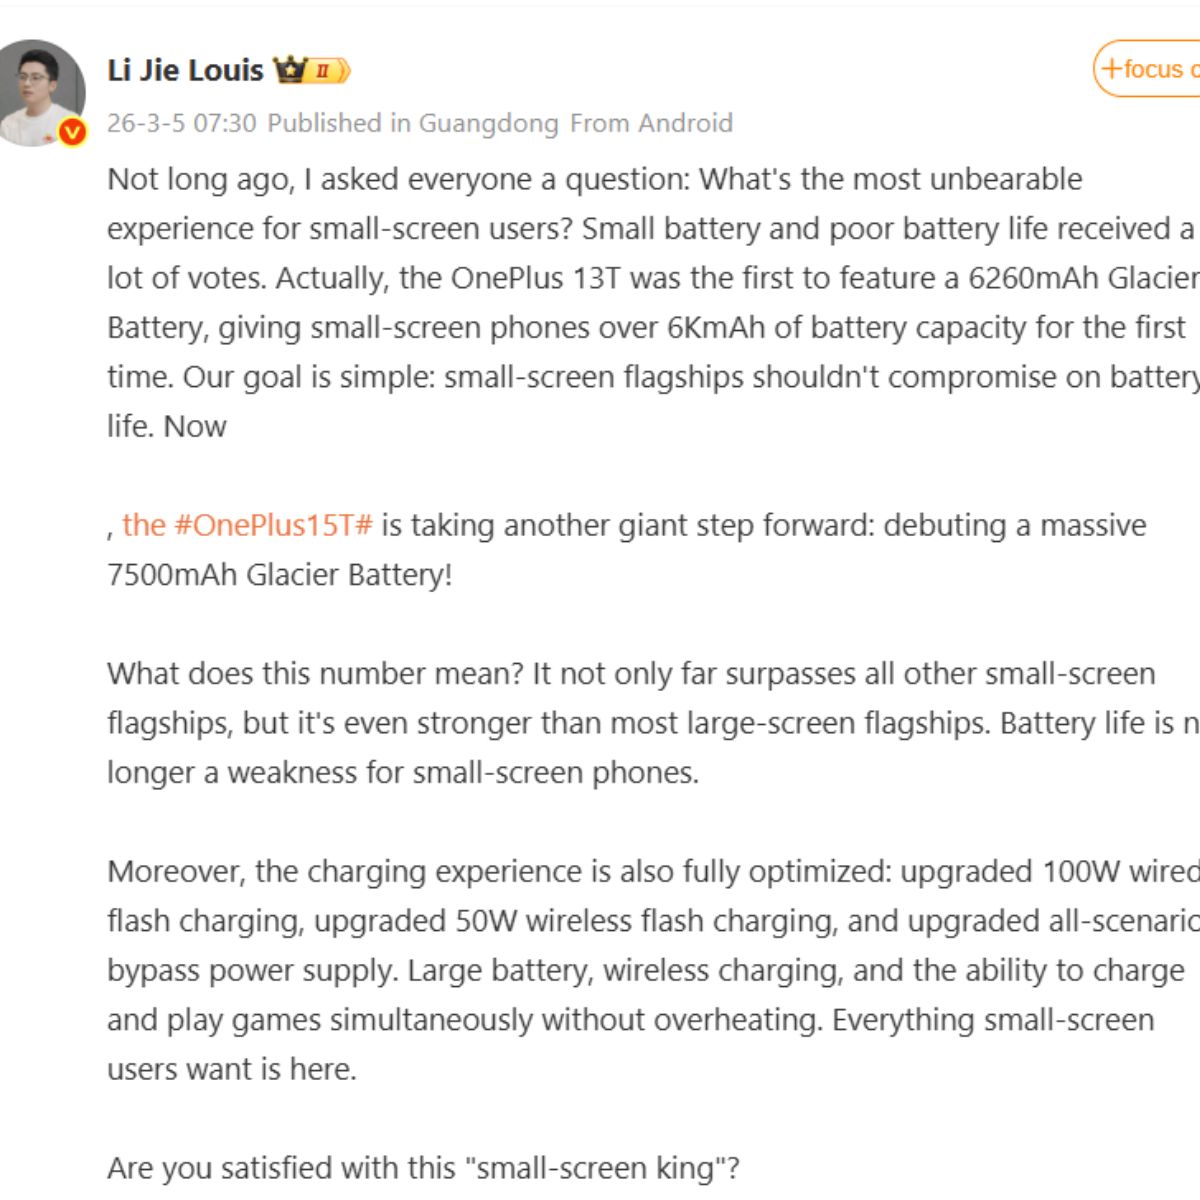Open the Li Jie Louis username link
The width and height of the screenshot is (1200, 1200).
[x=185, y=70]
